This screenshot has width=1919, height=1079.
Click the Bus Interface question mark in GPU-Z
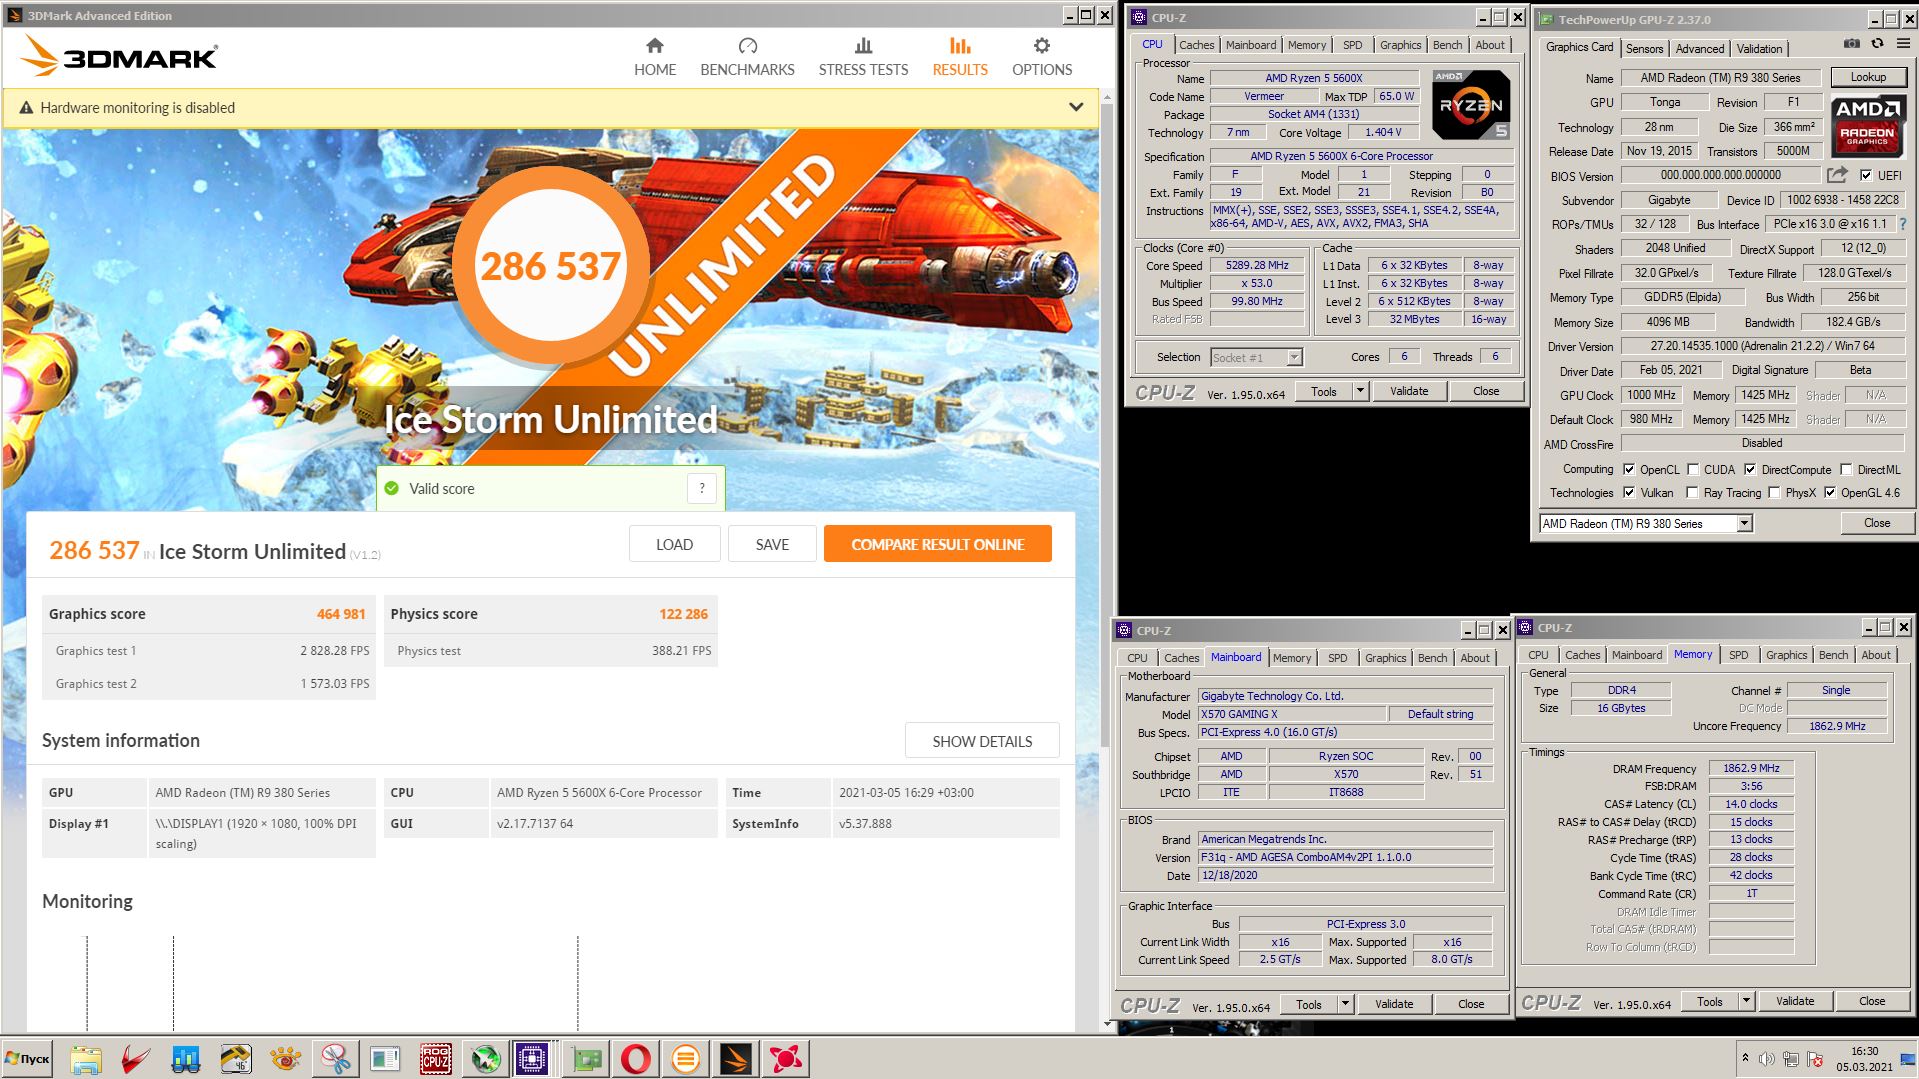[x=1902, y=224]
